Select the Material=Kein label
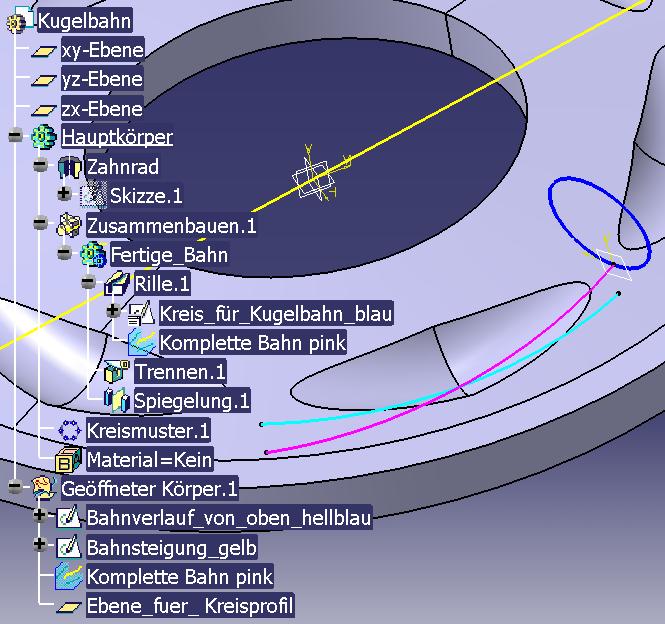 pos(149,459)
